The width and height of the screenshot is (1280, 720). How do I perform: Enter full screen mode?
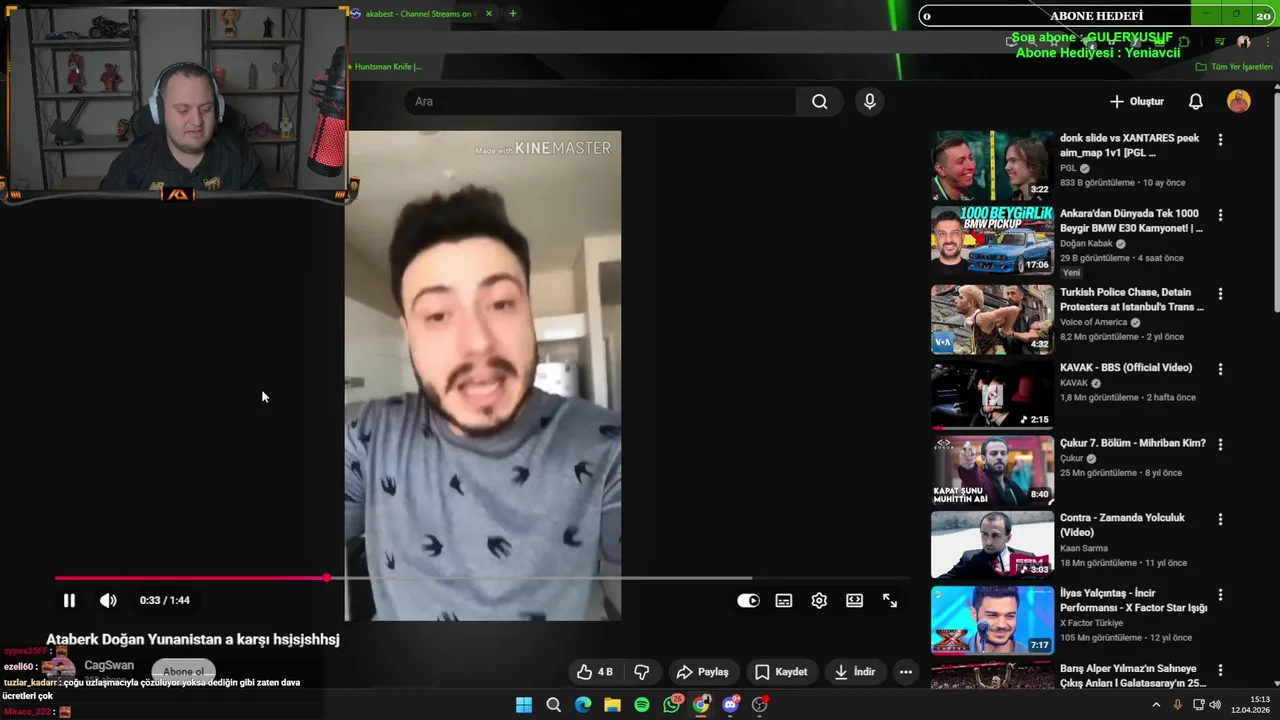tap(890, 601)
